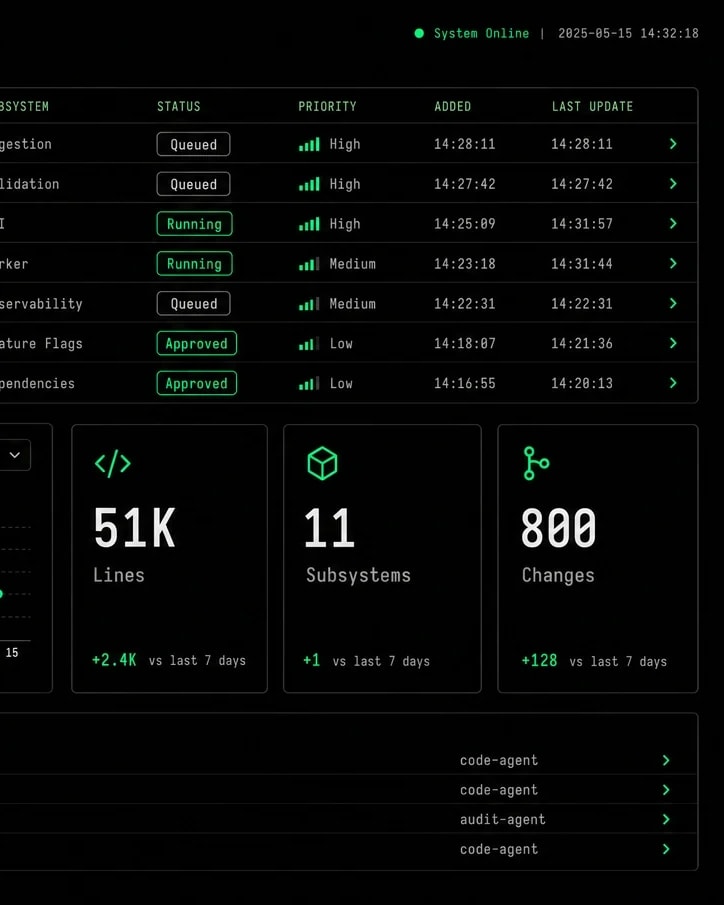The image size is (724, 905).
Task: Click Medium priority in 14:23:18 row
Action: pyautogui.click(x=353, y=264)
